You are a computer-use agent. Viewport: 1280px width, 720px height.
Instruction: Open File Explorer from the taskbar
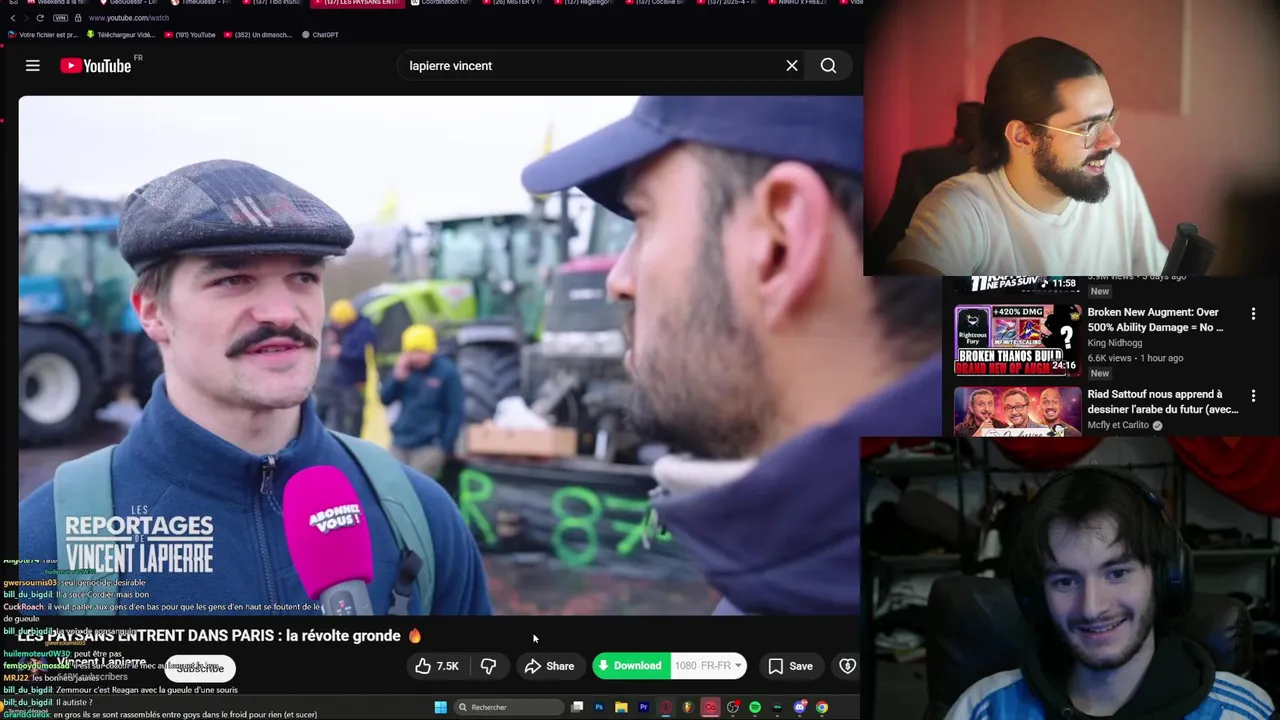point(621,707)
